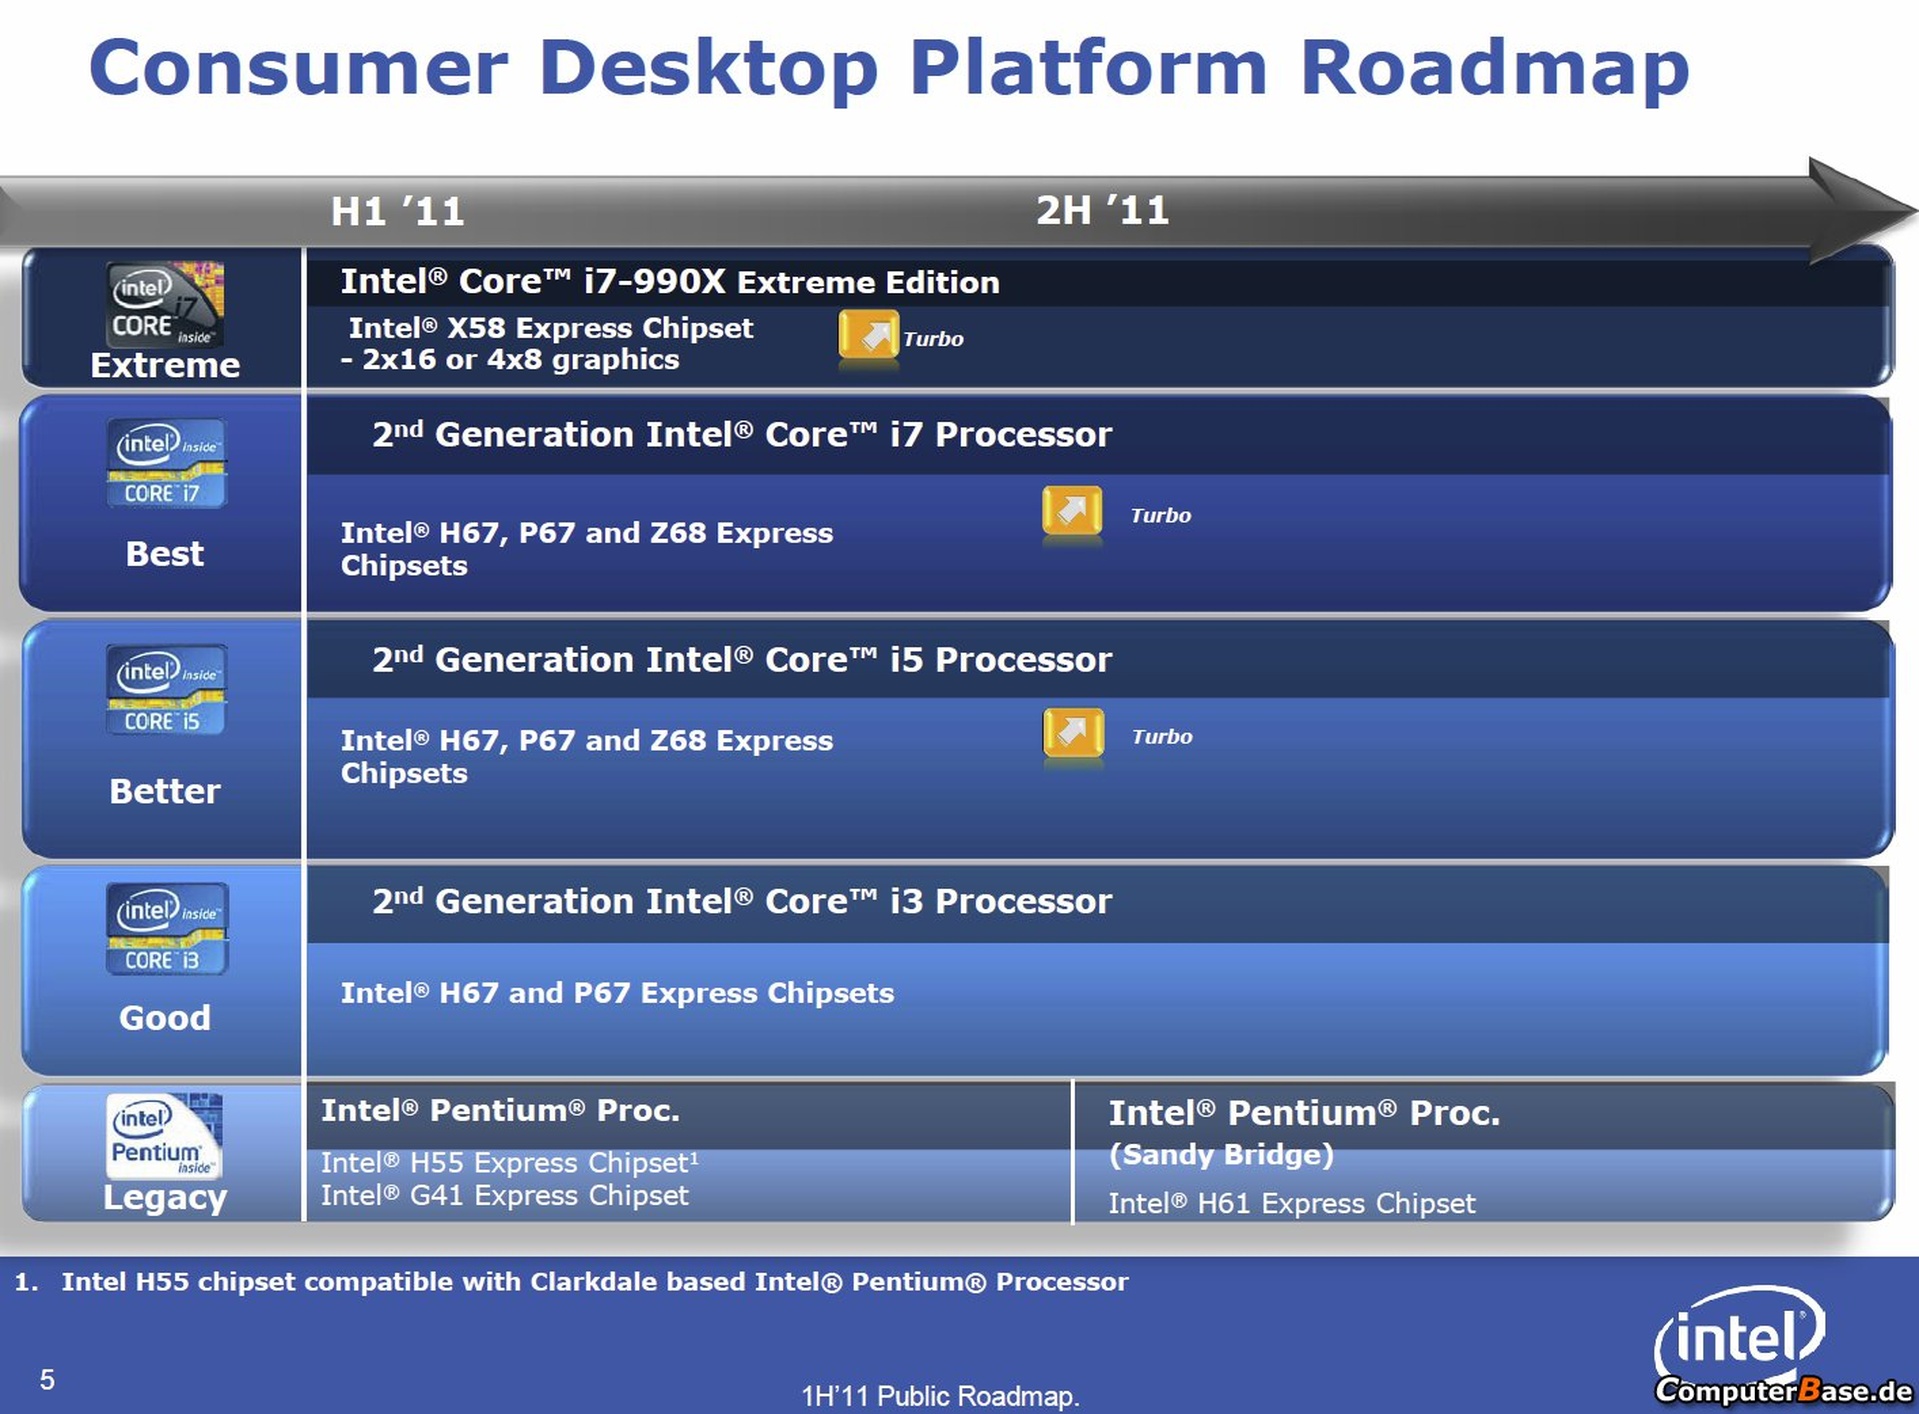
Task: Click the "Good" tier label
Action: click(x=165, y=1018)
